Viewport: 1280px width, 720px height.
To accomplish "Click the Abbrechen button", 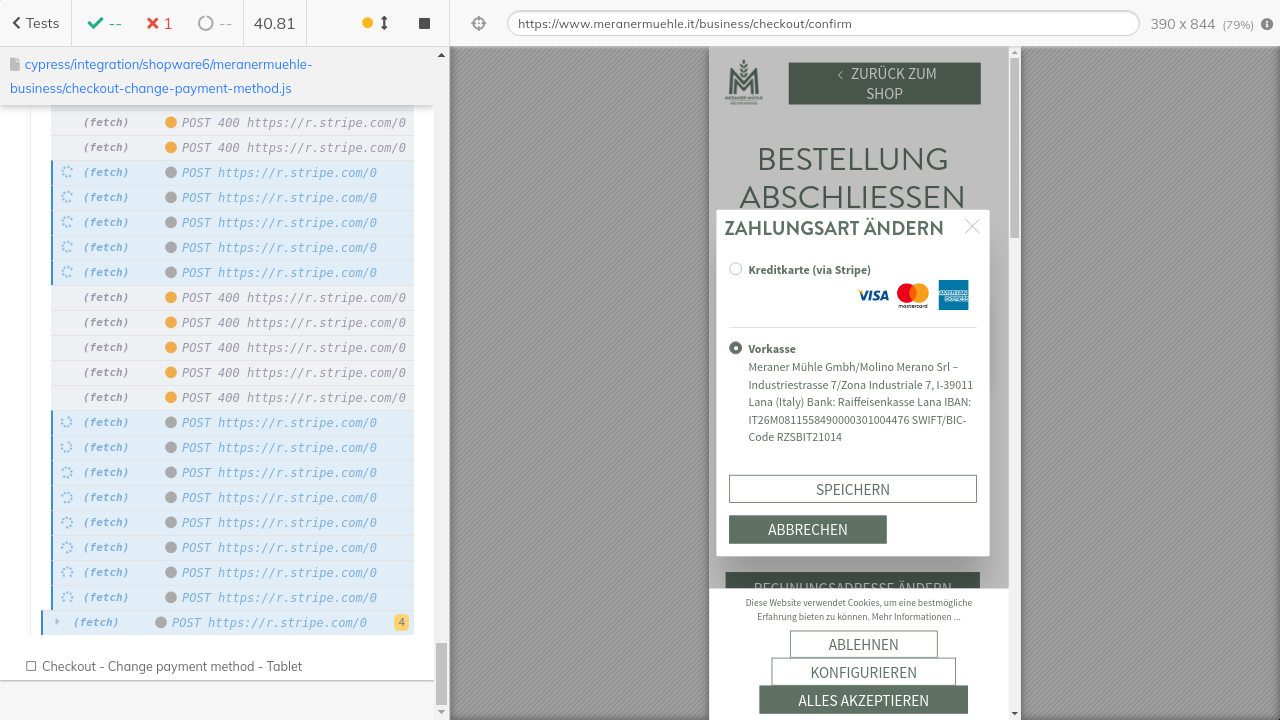I will [807, 530].
